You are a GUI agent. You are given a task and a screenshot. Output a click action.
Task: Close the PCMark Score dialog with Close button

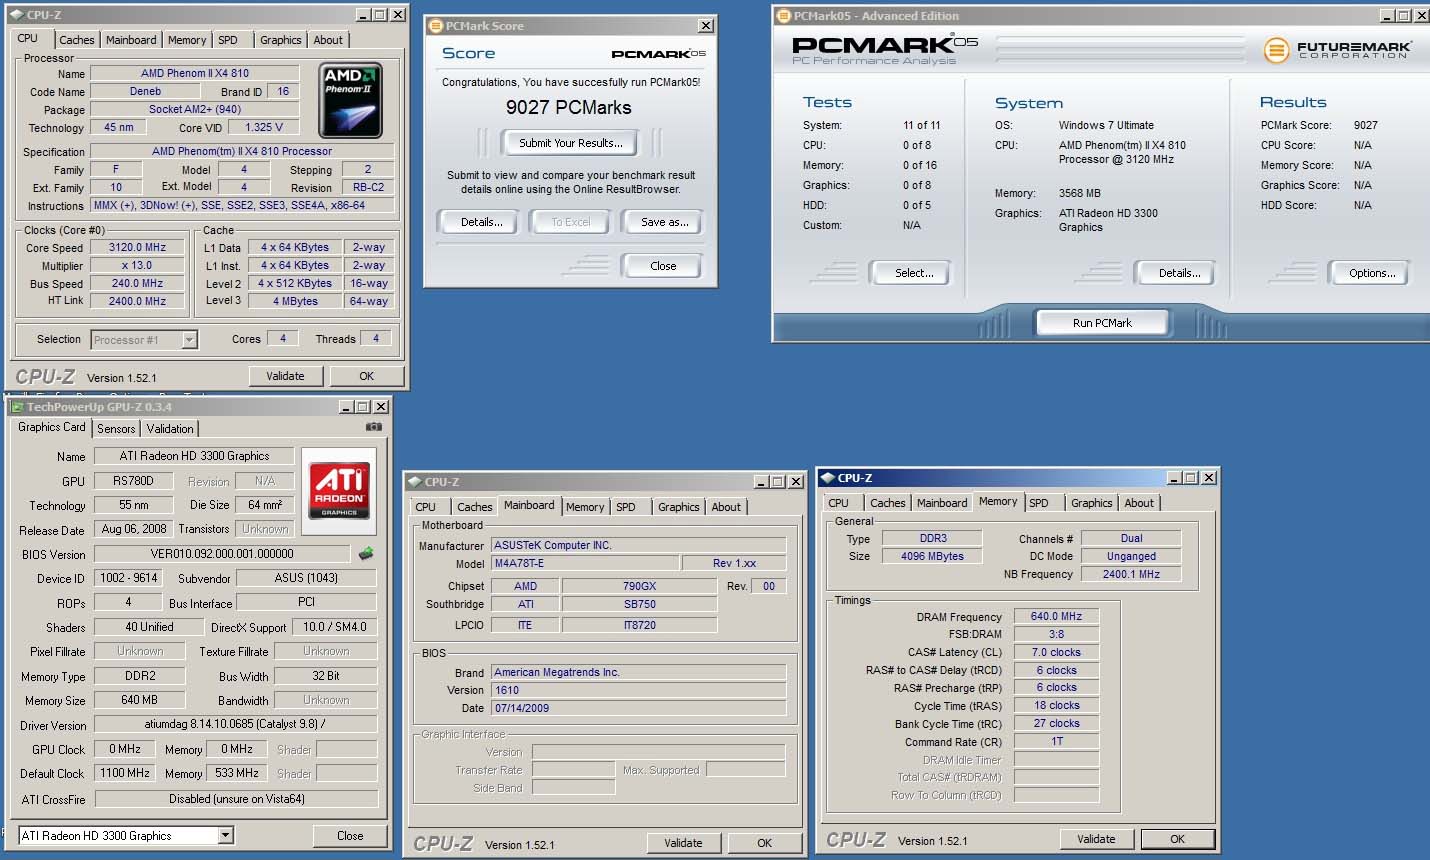tap(663, 266)
